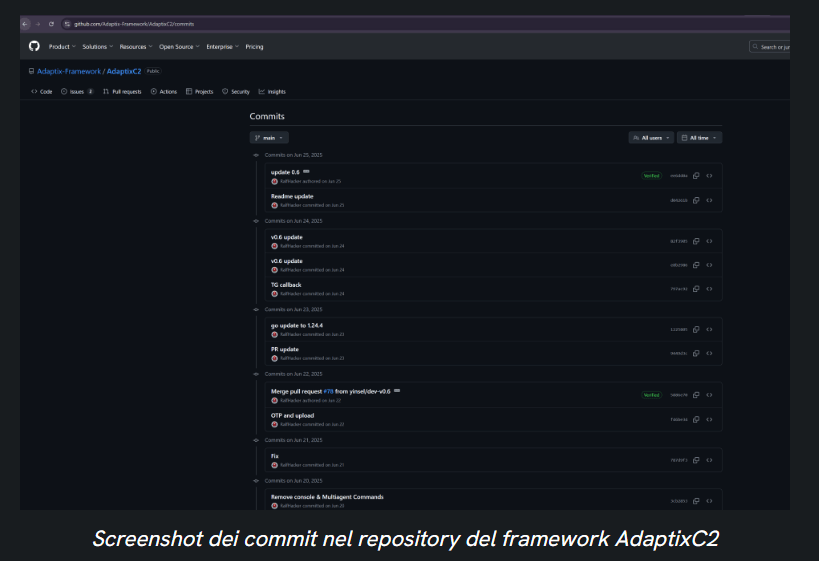Copy SHA for "Remove console & Multiagent Commands" commit

[696, 501]
